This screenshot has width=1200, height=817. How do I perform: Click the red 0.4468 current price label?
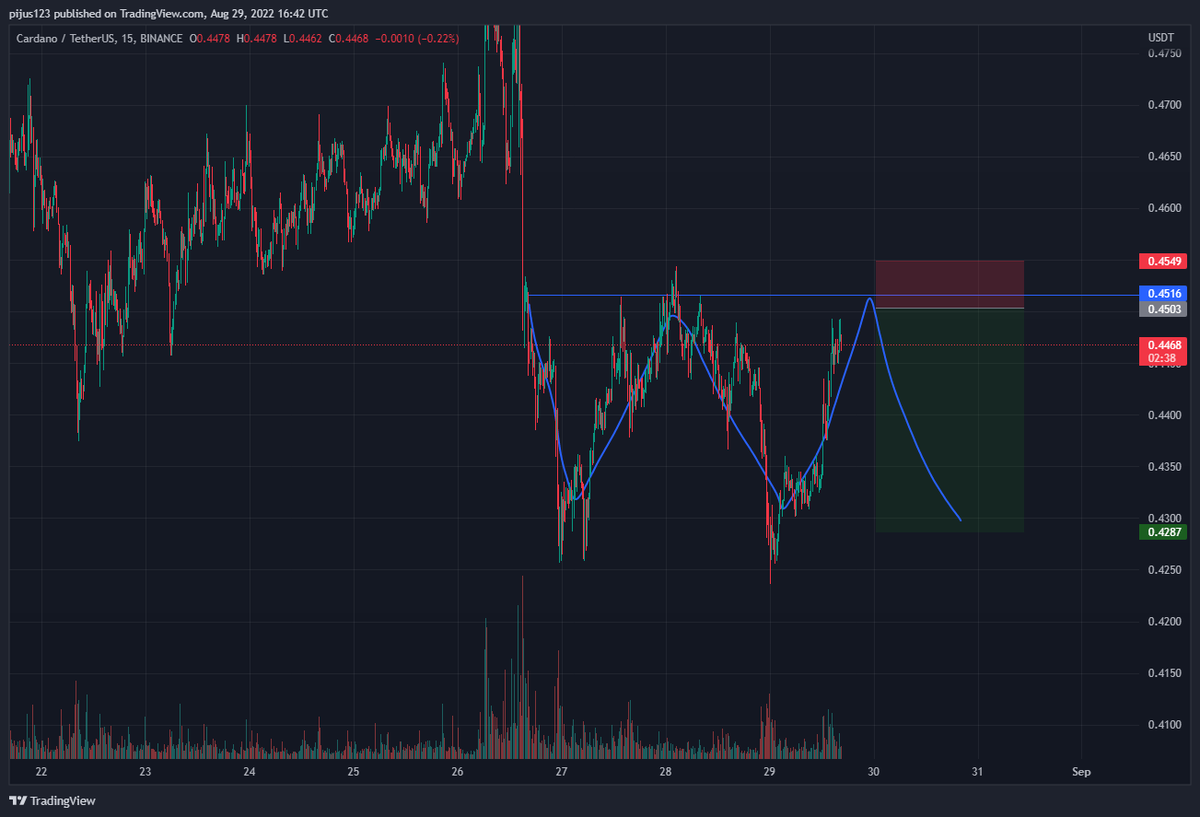point(1164,345)
